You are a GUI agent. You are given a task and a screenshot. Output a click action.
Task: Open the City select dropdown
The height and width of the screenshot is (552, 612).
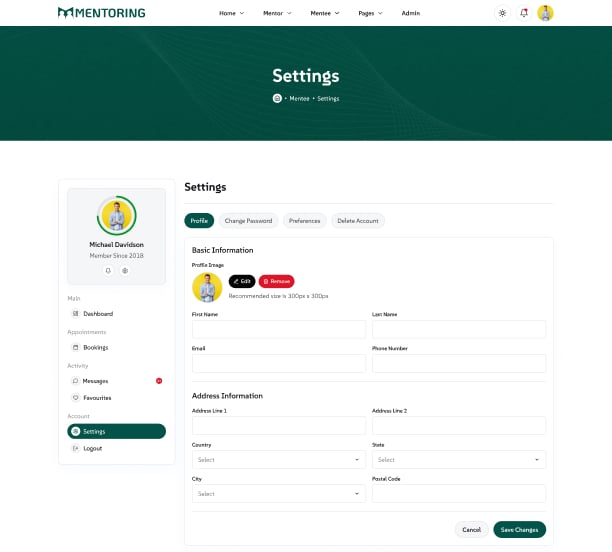pyautogui.click(x=279, y=493)
